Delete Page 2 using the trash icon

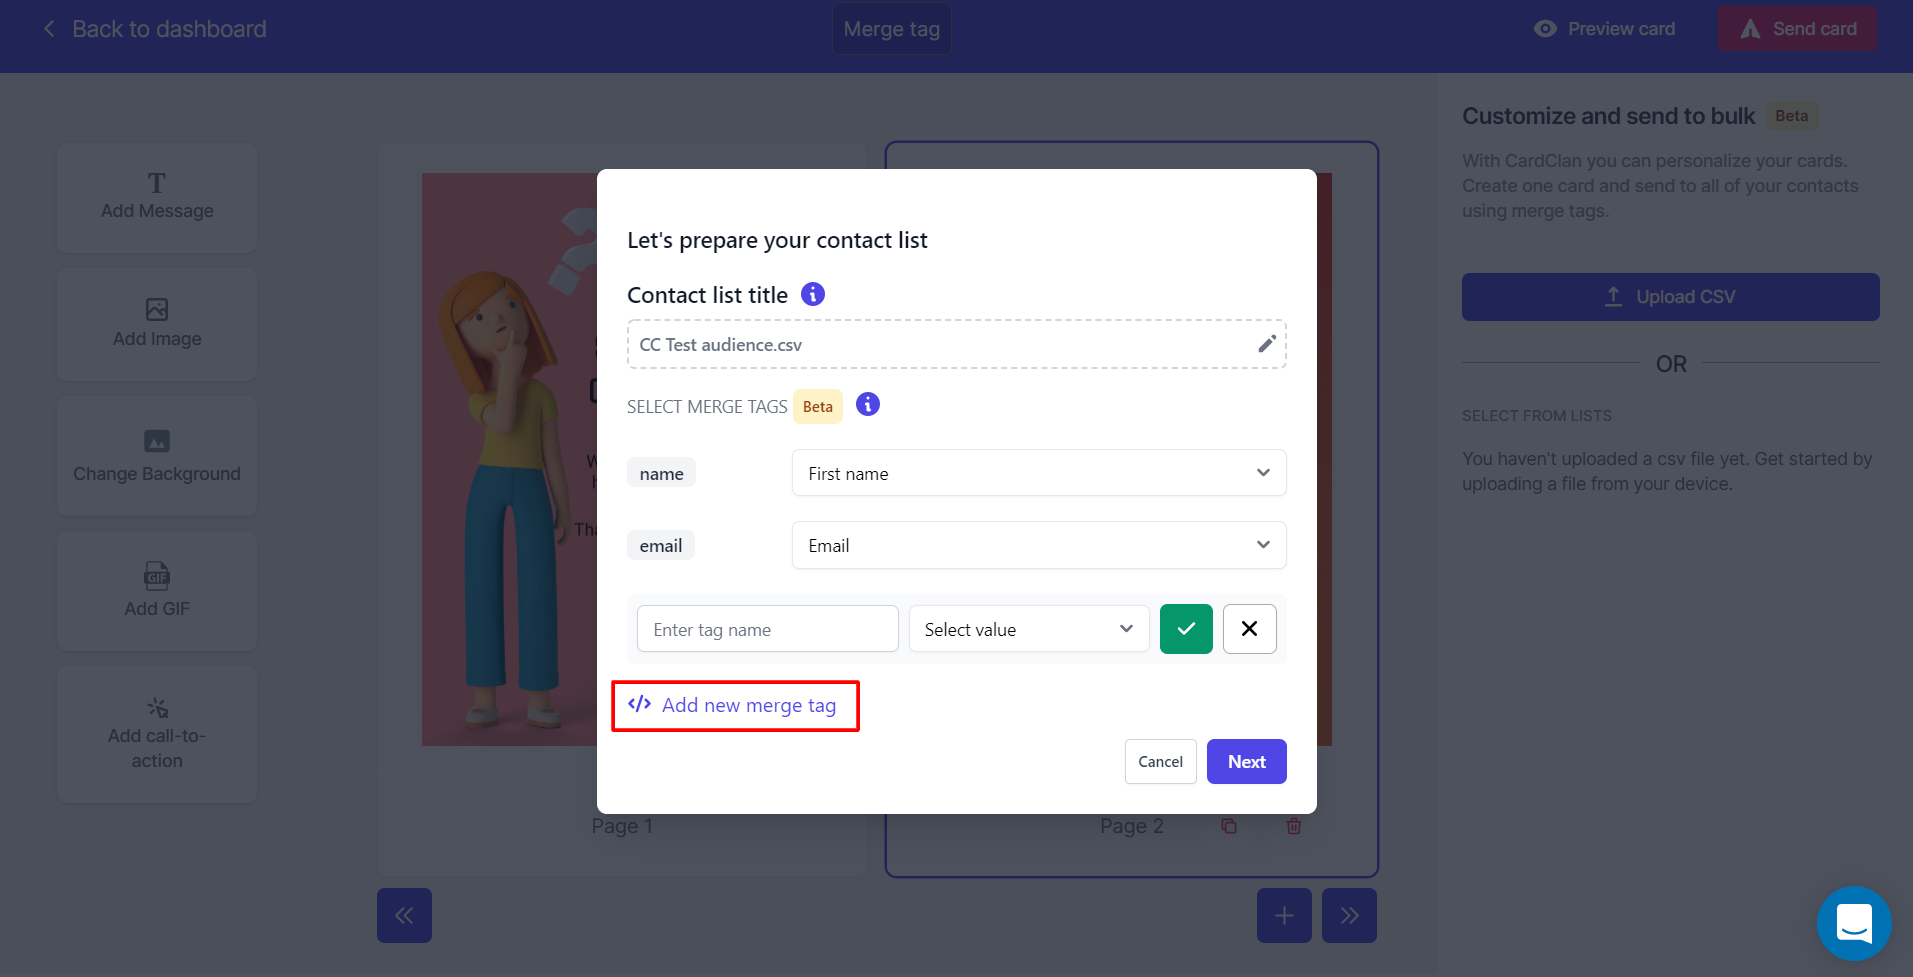[1293, 825]
